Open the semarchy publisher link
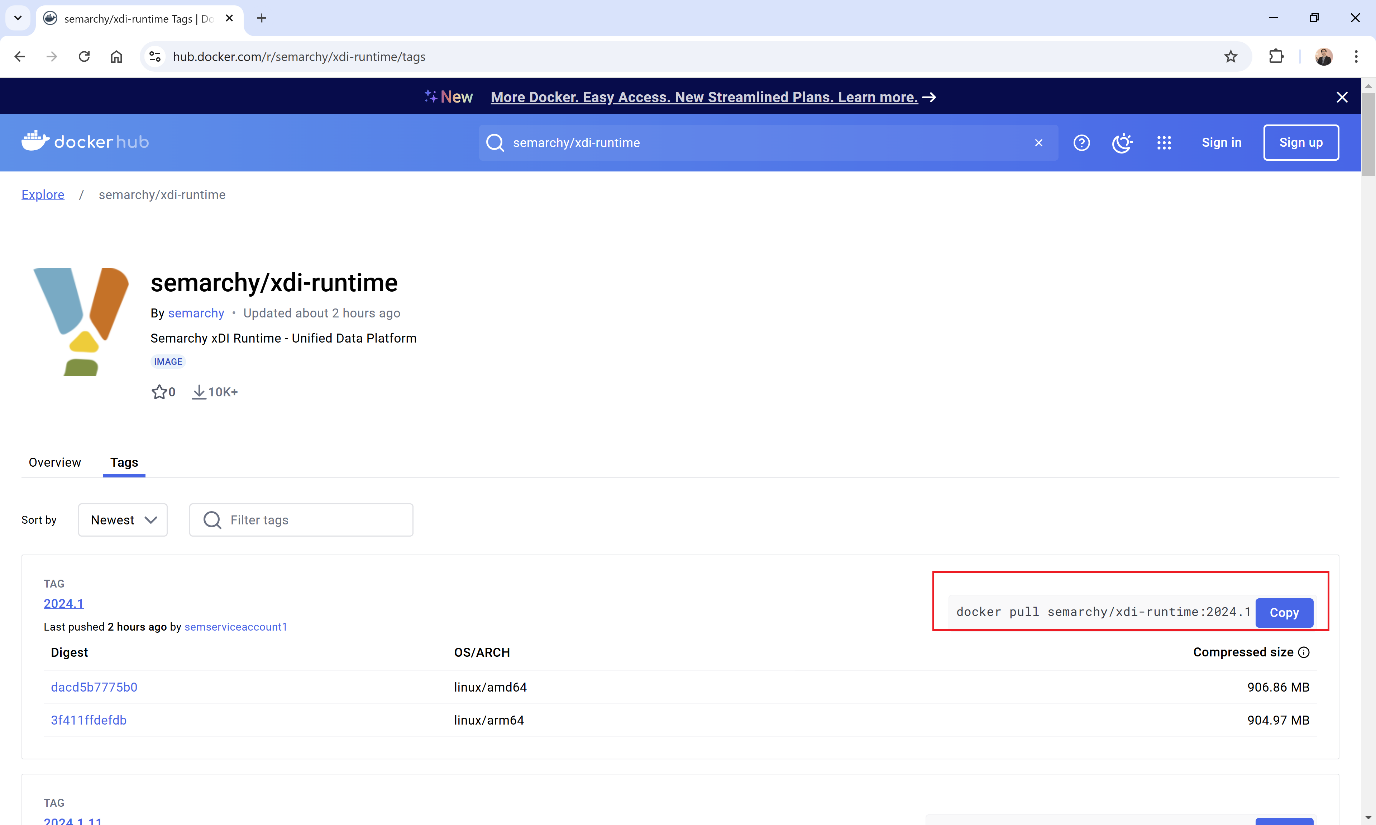Screen dimensions: 1376x825 (196, 313)
